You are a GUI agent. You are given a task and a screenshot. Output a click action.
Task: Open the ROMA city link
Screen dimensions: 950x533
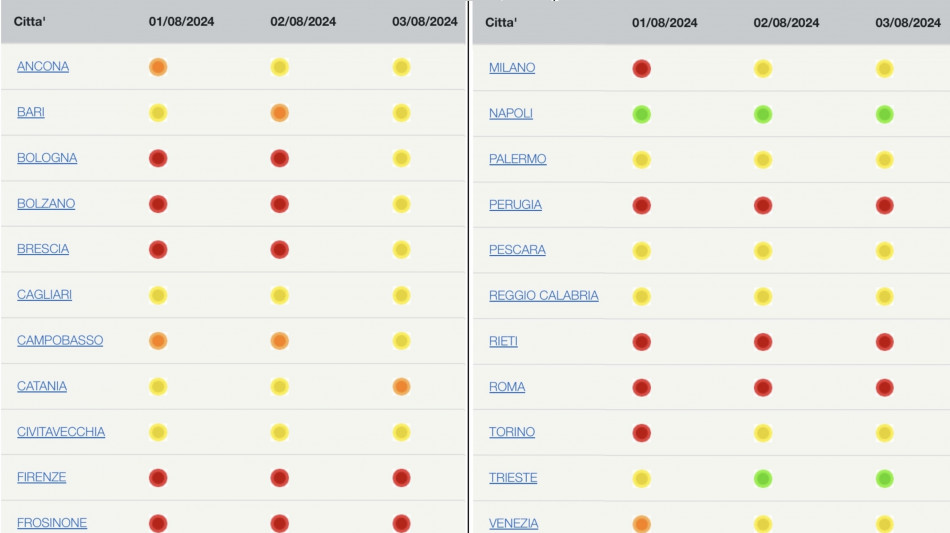[x=507, y=387]
